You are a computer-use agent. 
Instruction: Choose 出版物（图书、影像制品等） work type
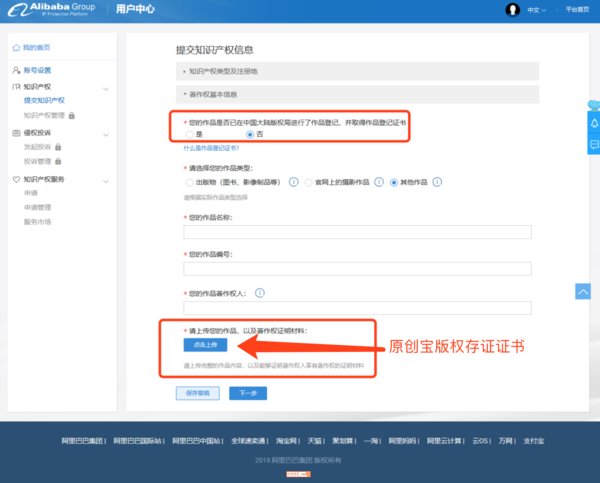(189, 182)
